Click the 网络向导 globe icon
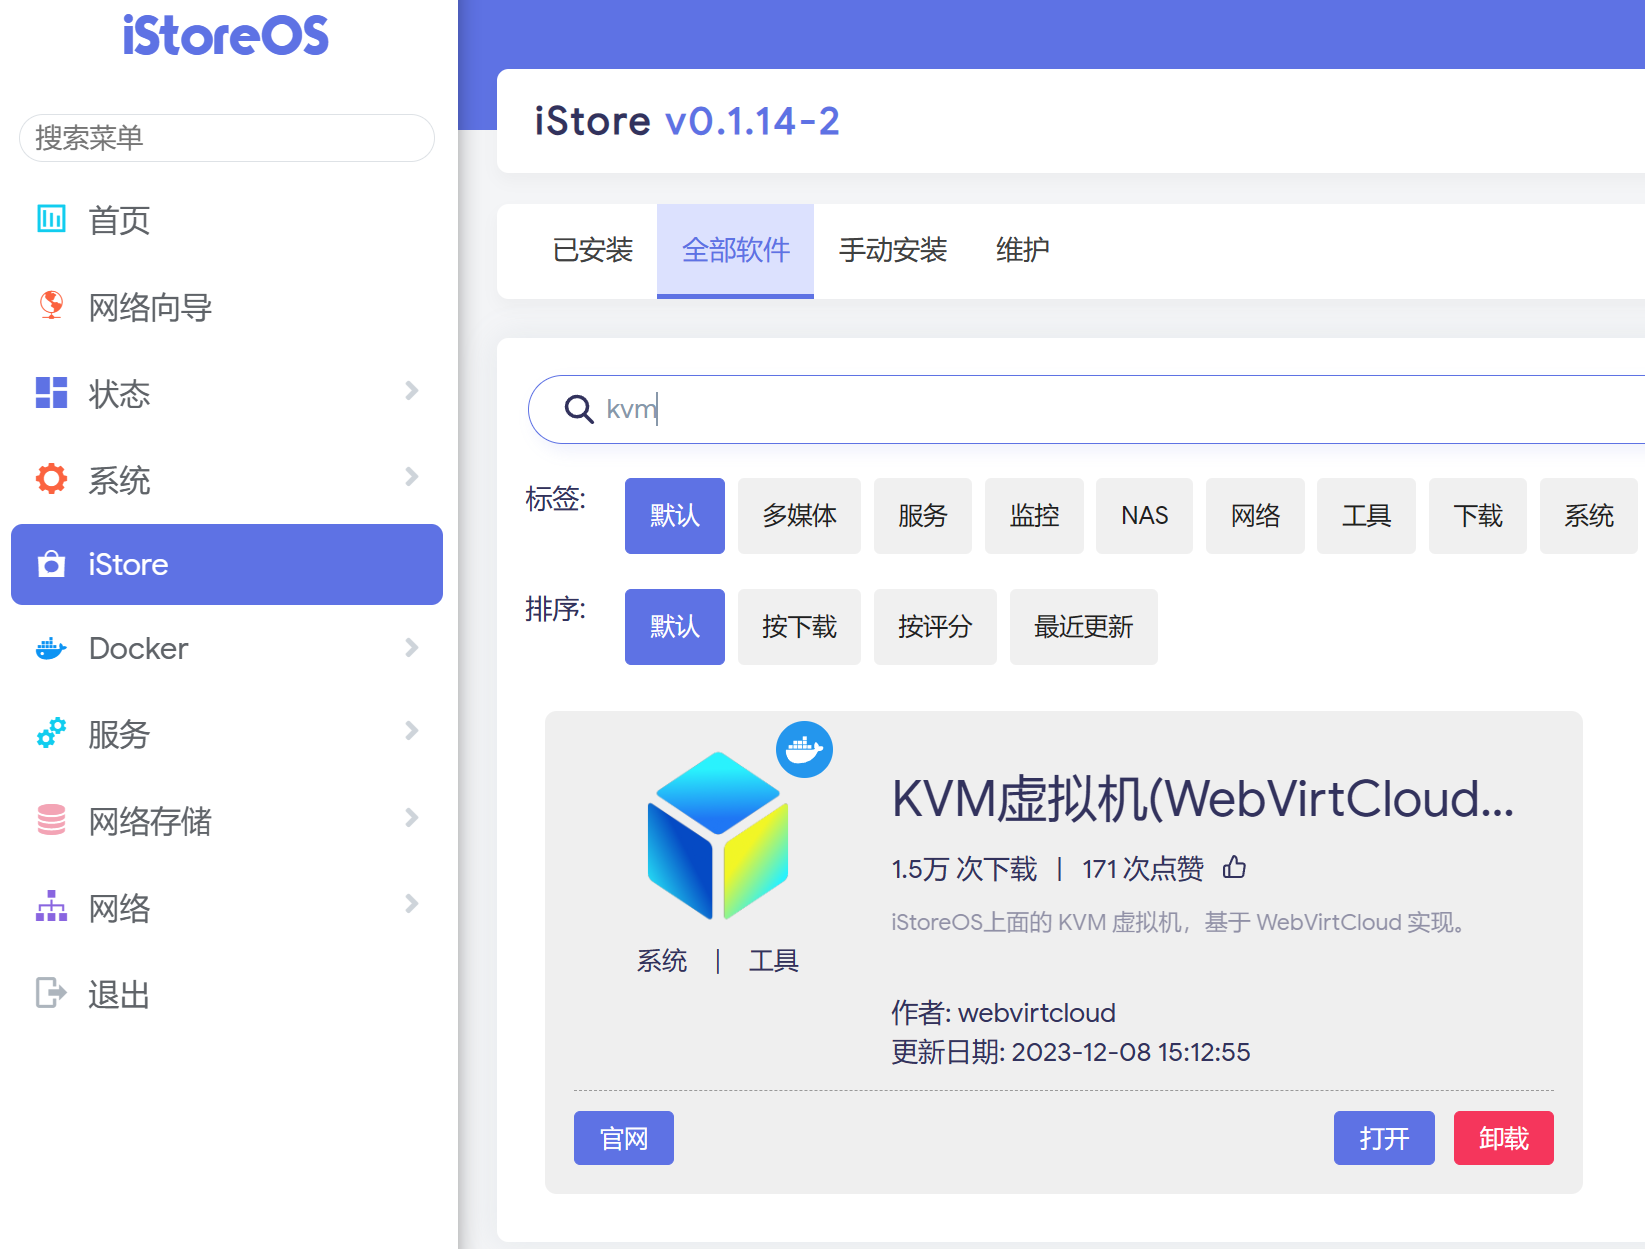Screen dimensions: 1645x1249 [51, 305]
